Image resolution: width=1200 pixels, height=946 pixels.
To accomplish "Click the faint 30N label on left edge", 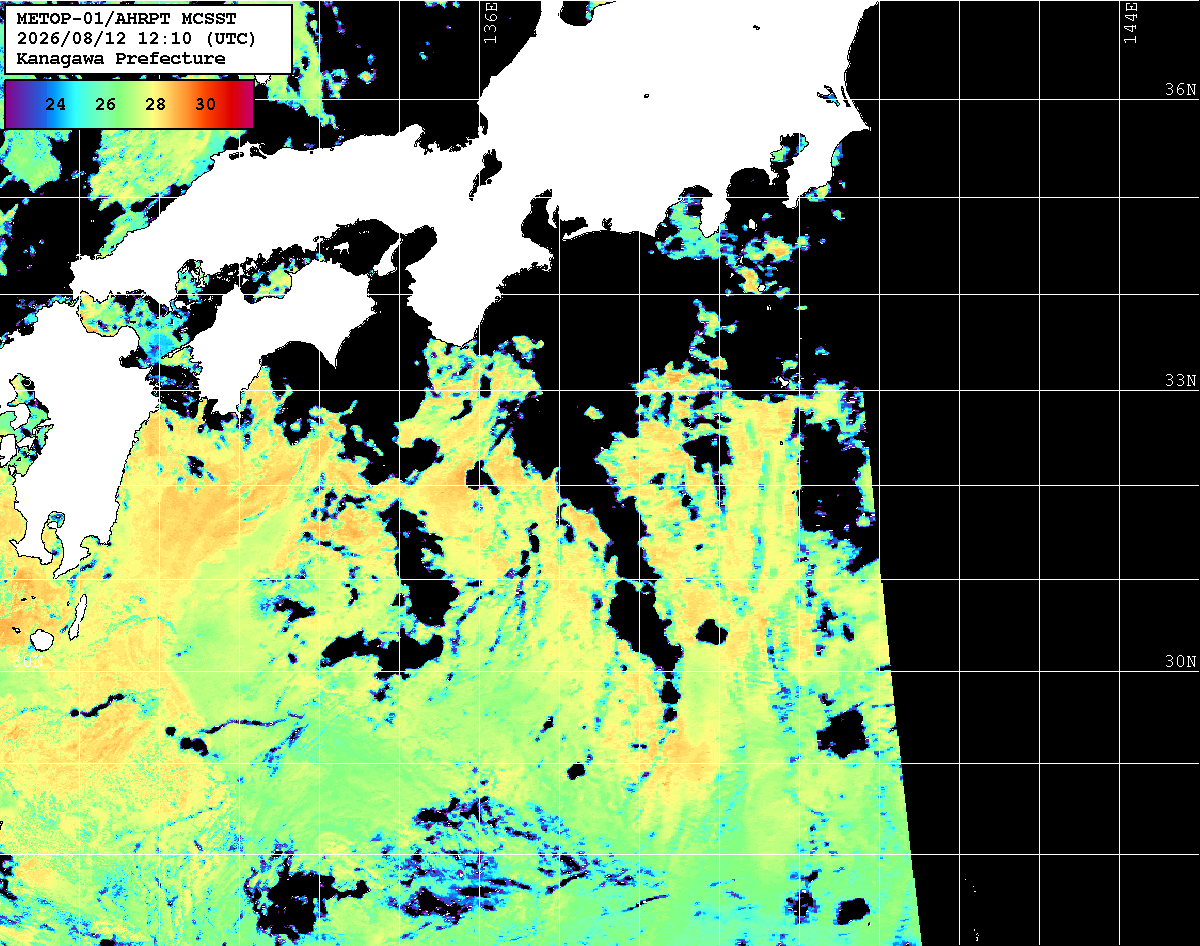I will (x=27, y=661).
